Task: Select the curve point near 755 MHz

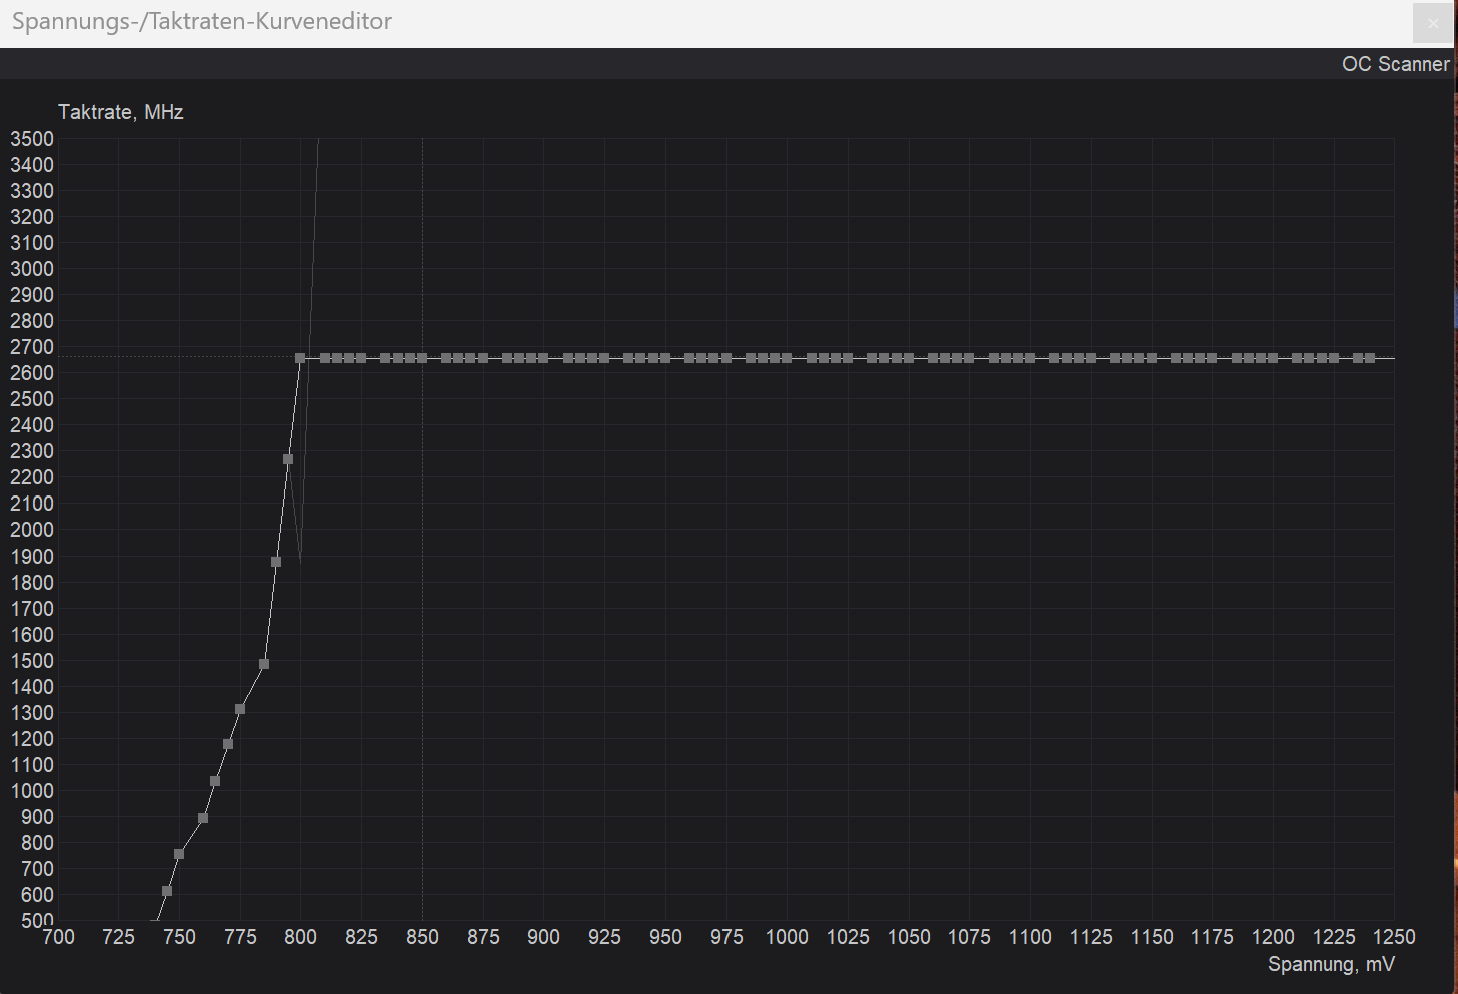Action: (x=179, y=853)
